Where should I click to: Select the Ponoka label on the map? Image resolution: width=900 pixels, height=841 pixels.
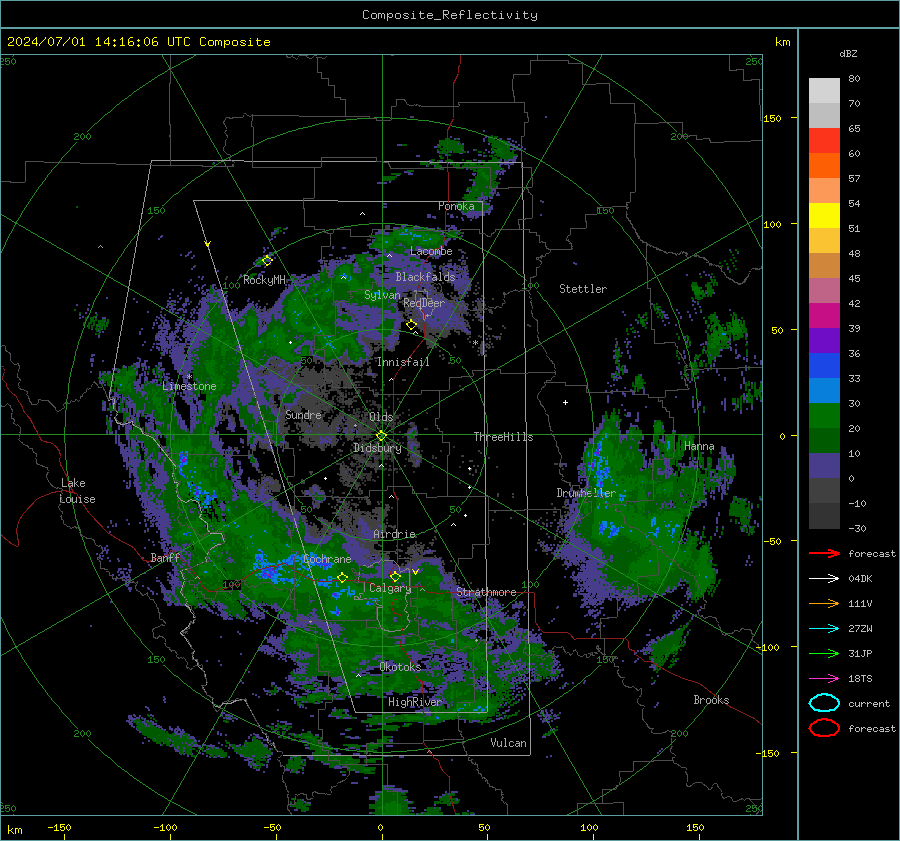coord(456,206)
